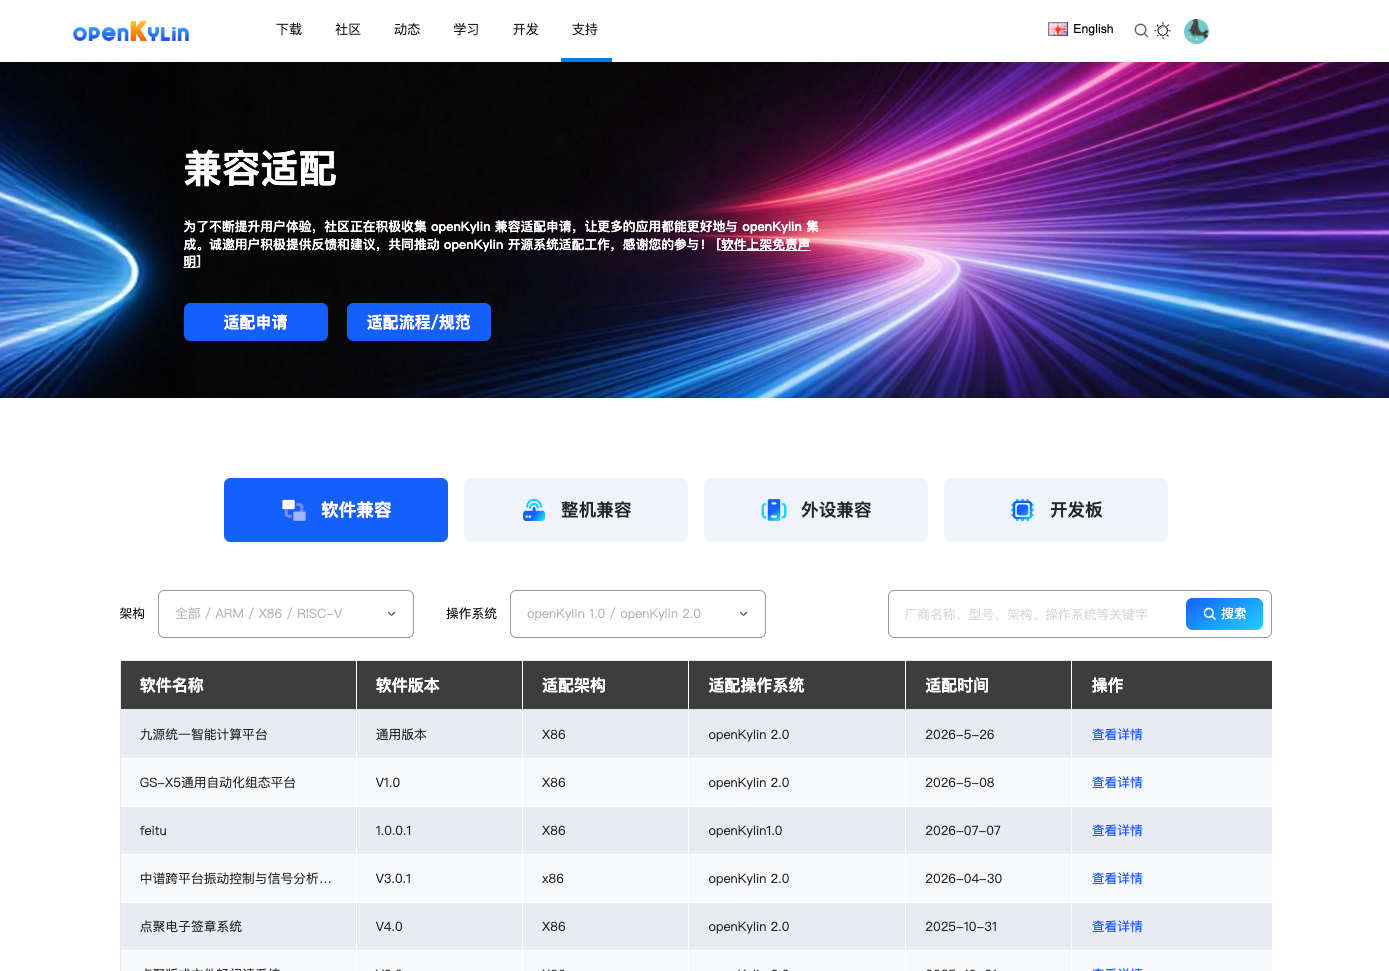Click the openKylin logo

point(131,31)
